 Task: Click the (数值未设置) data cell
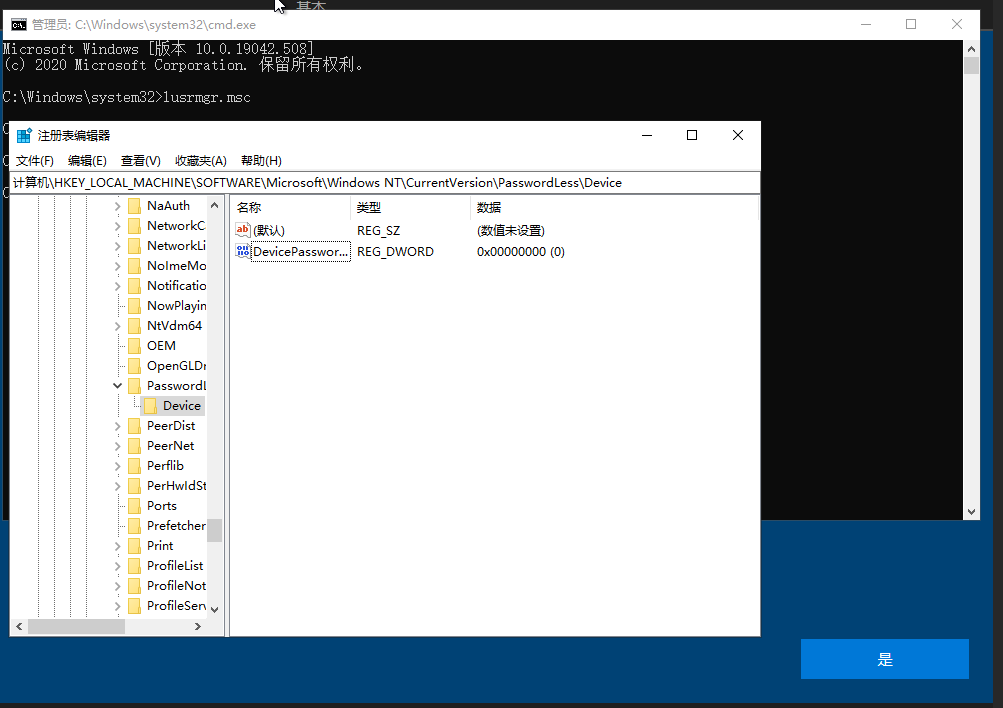[510, 231]
